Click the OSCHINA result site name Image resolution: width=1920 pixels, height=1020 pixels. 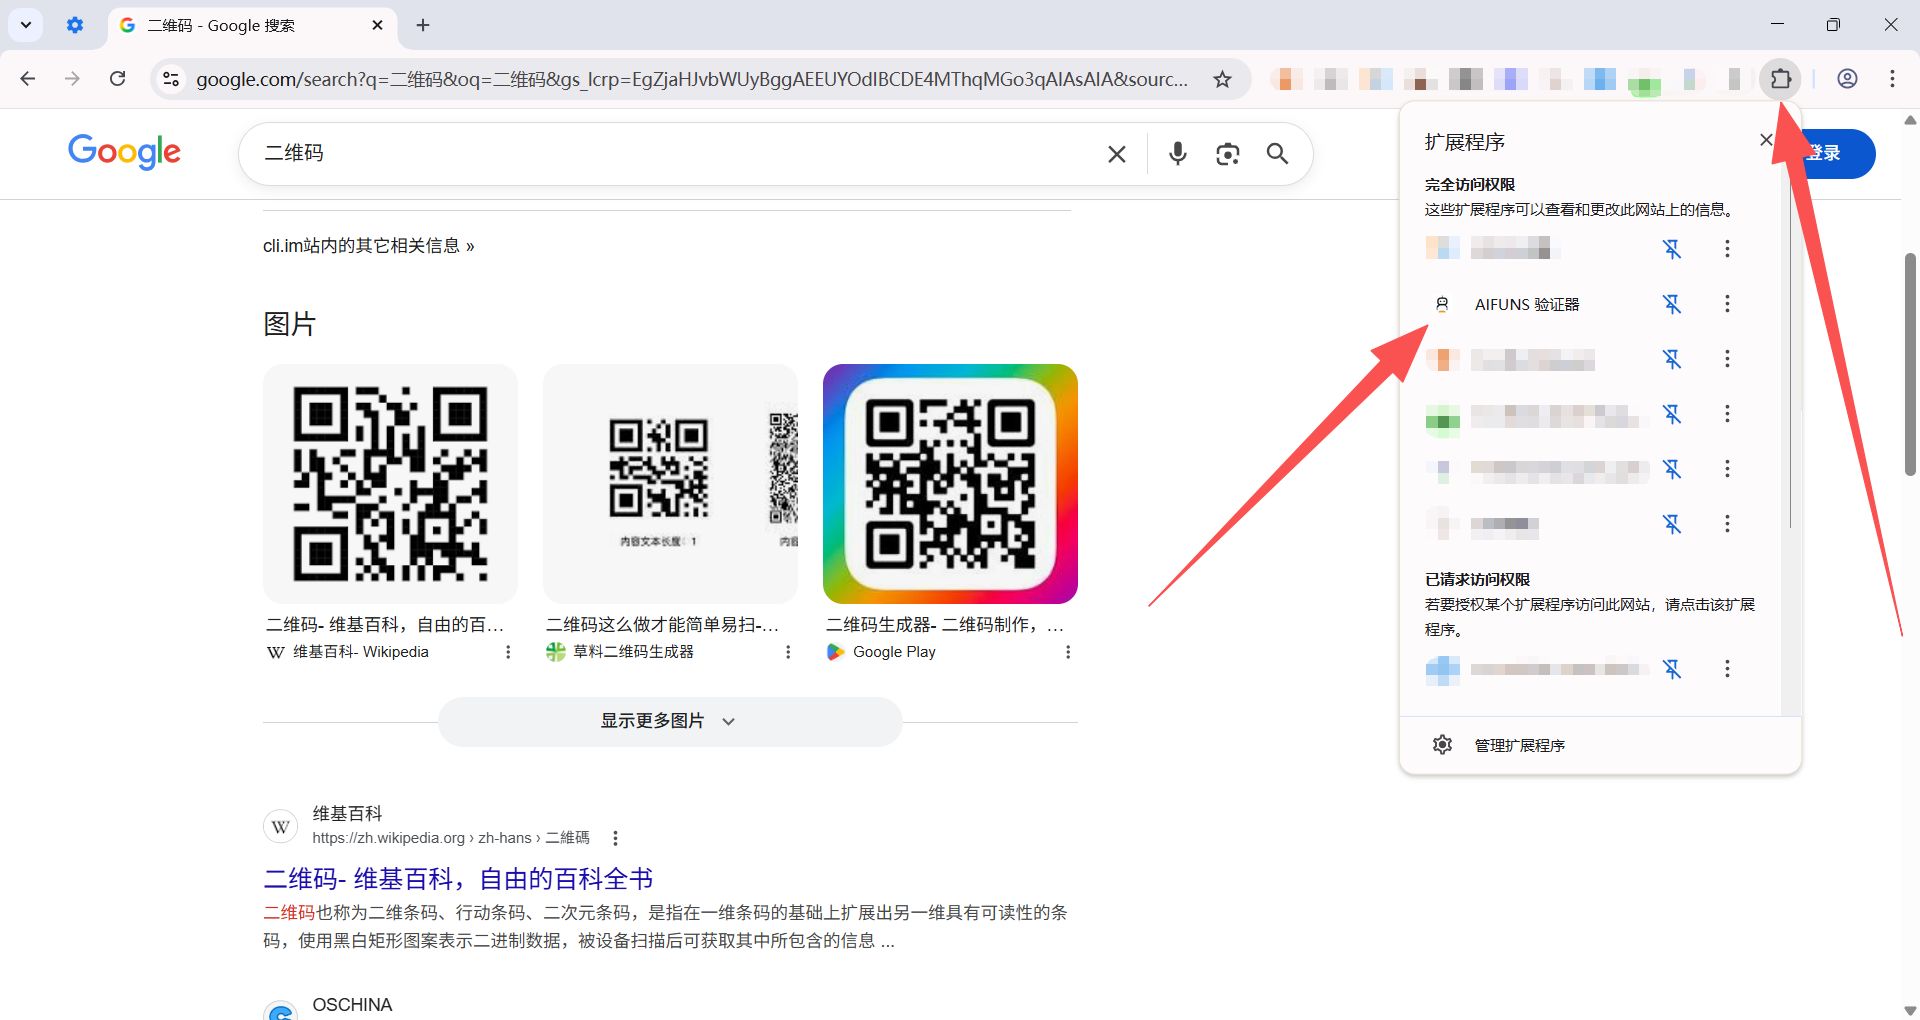coord(352,1005)
